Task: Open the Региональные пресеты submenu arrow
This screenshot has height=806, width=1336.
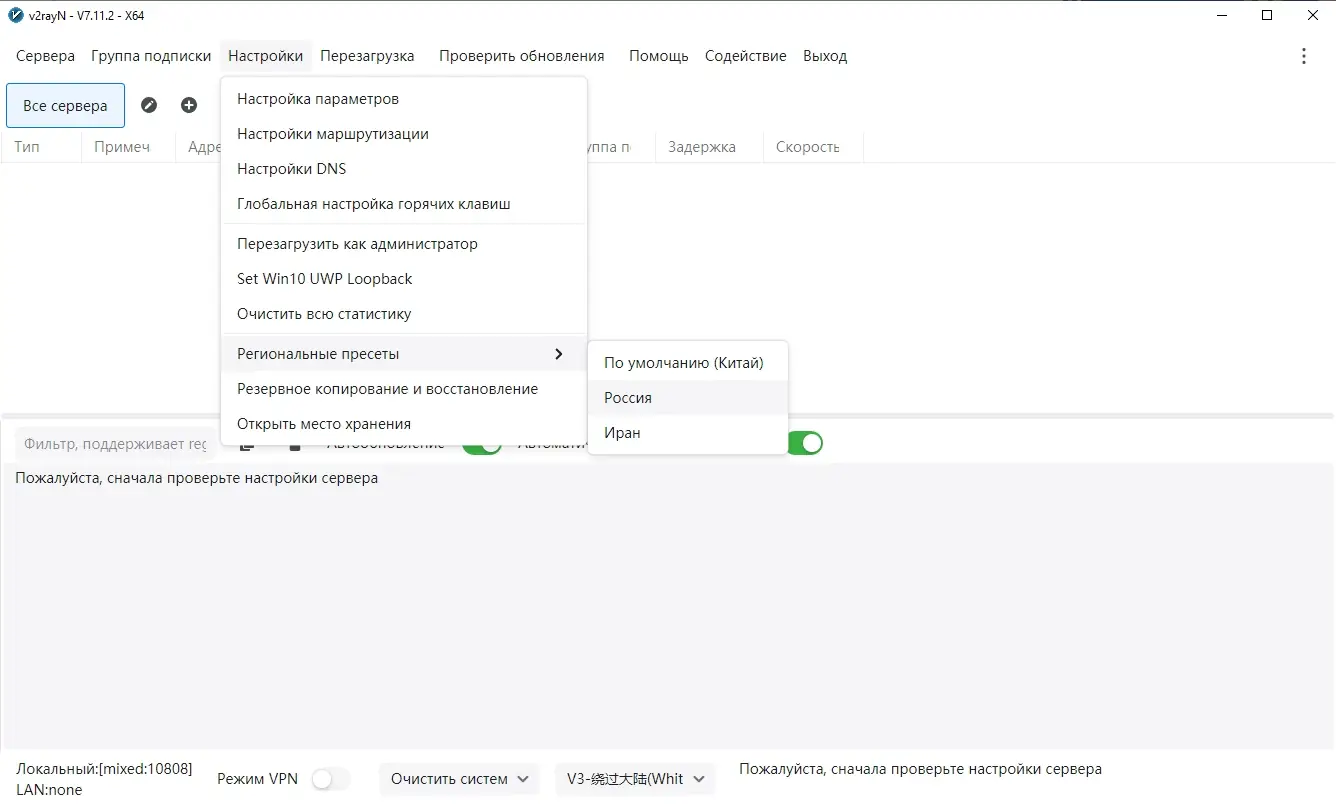Action: coord(559,354)
